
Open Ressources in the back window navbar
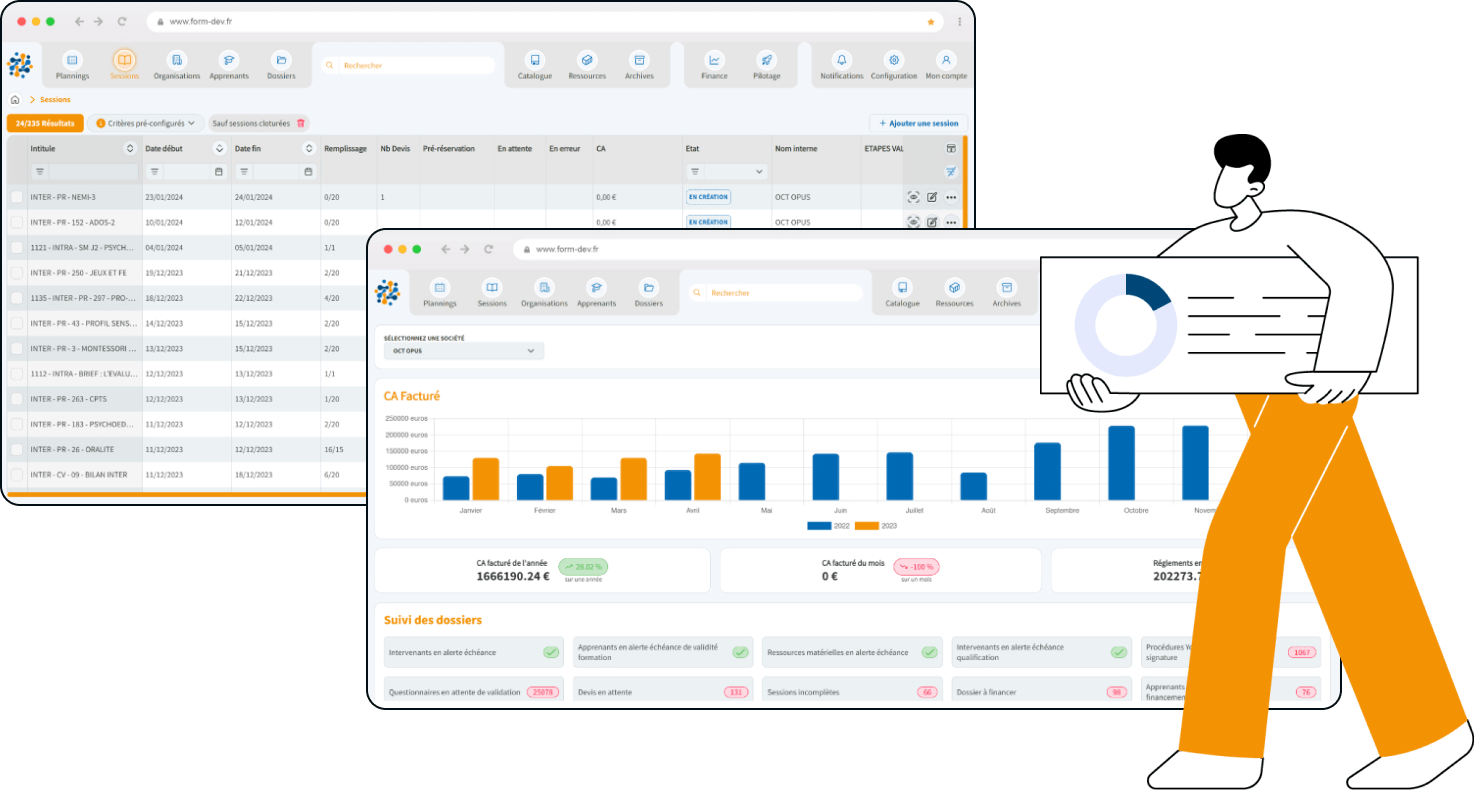tap(587, 65)
